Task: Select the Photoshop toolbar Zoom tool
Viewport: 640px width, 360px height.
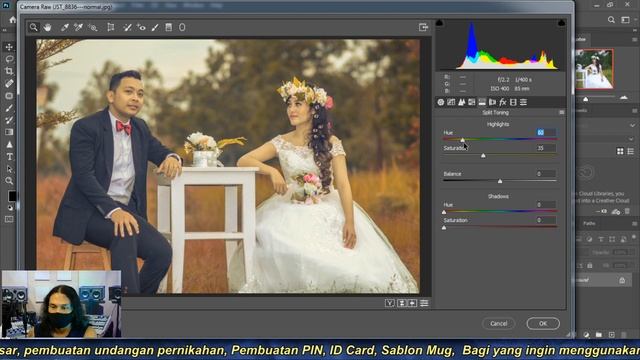Action: pyautogui.click(x=9, y=181)
